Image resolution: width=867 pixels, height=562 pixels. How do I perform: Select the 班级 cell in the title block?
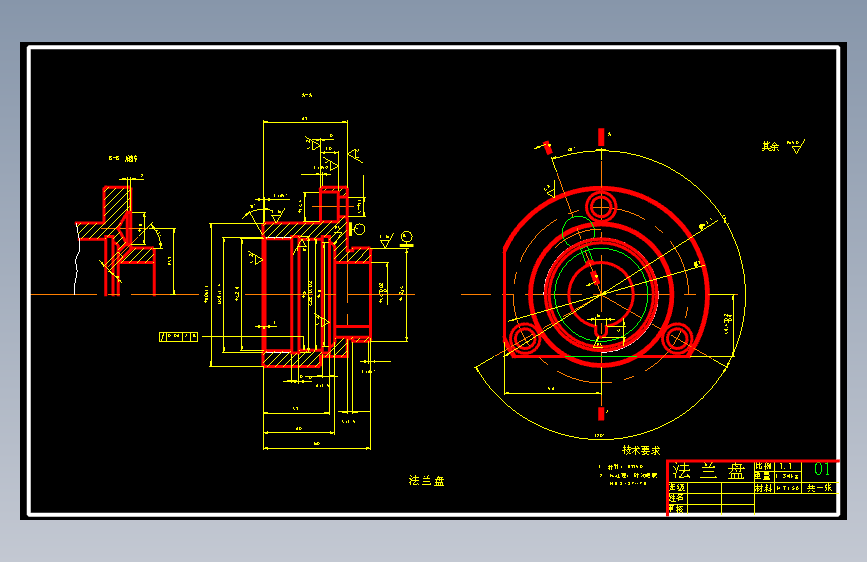[677, 487]
